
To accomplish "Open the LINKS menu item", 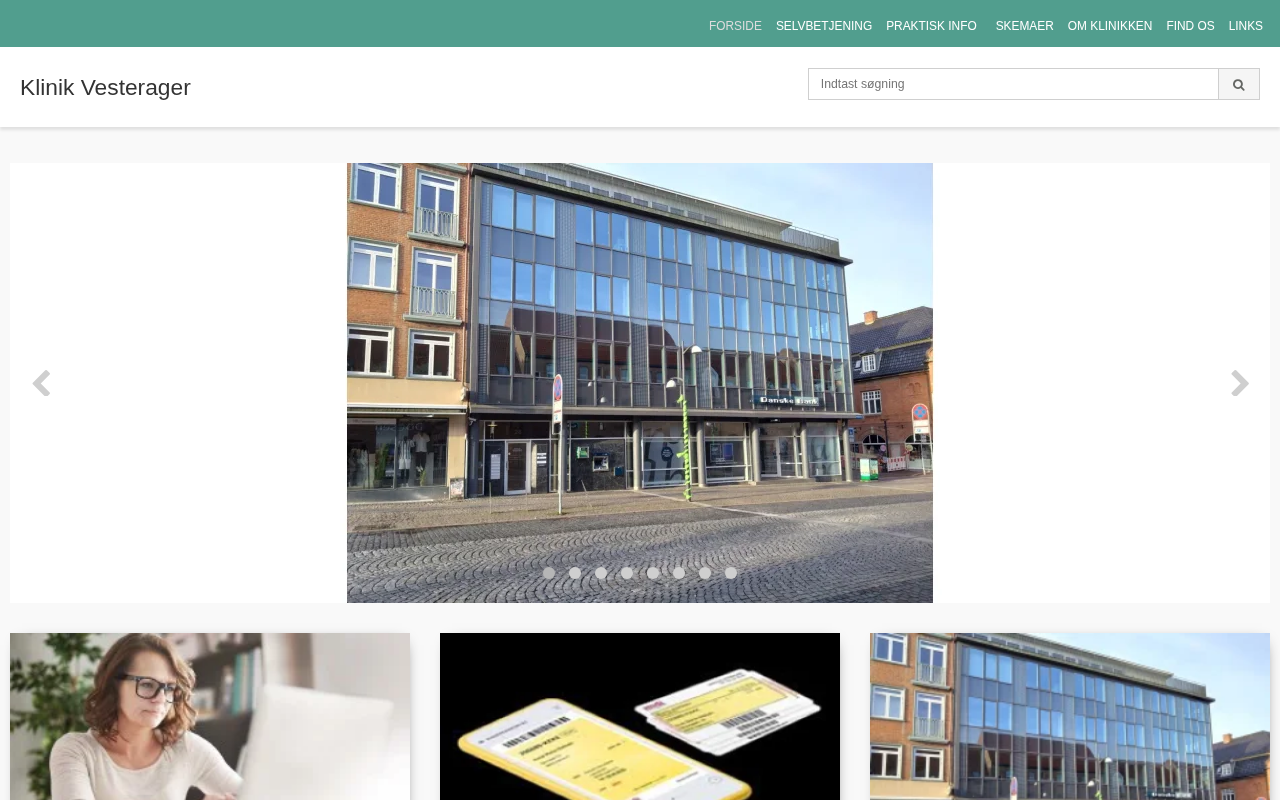I will (x=1246, y=26).
